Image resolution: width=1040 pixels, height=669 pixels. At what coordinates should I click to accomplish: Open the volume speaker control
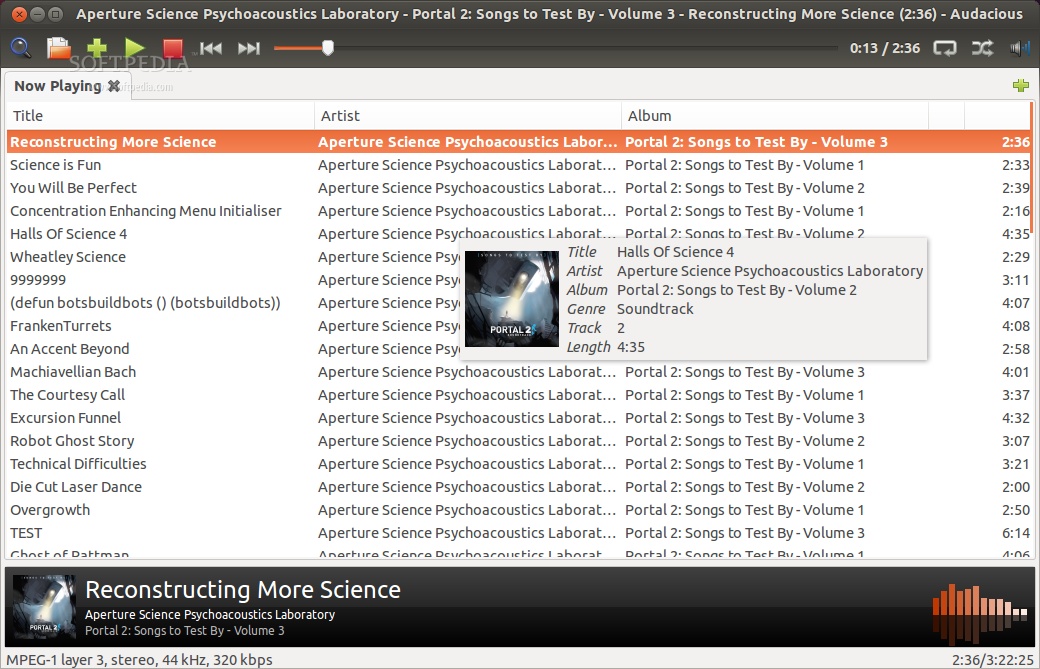click(x=1020, y=48)
